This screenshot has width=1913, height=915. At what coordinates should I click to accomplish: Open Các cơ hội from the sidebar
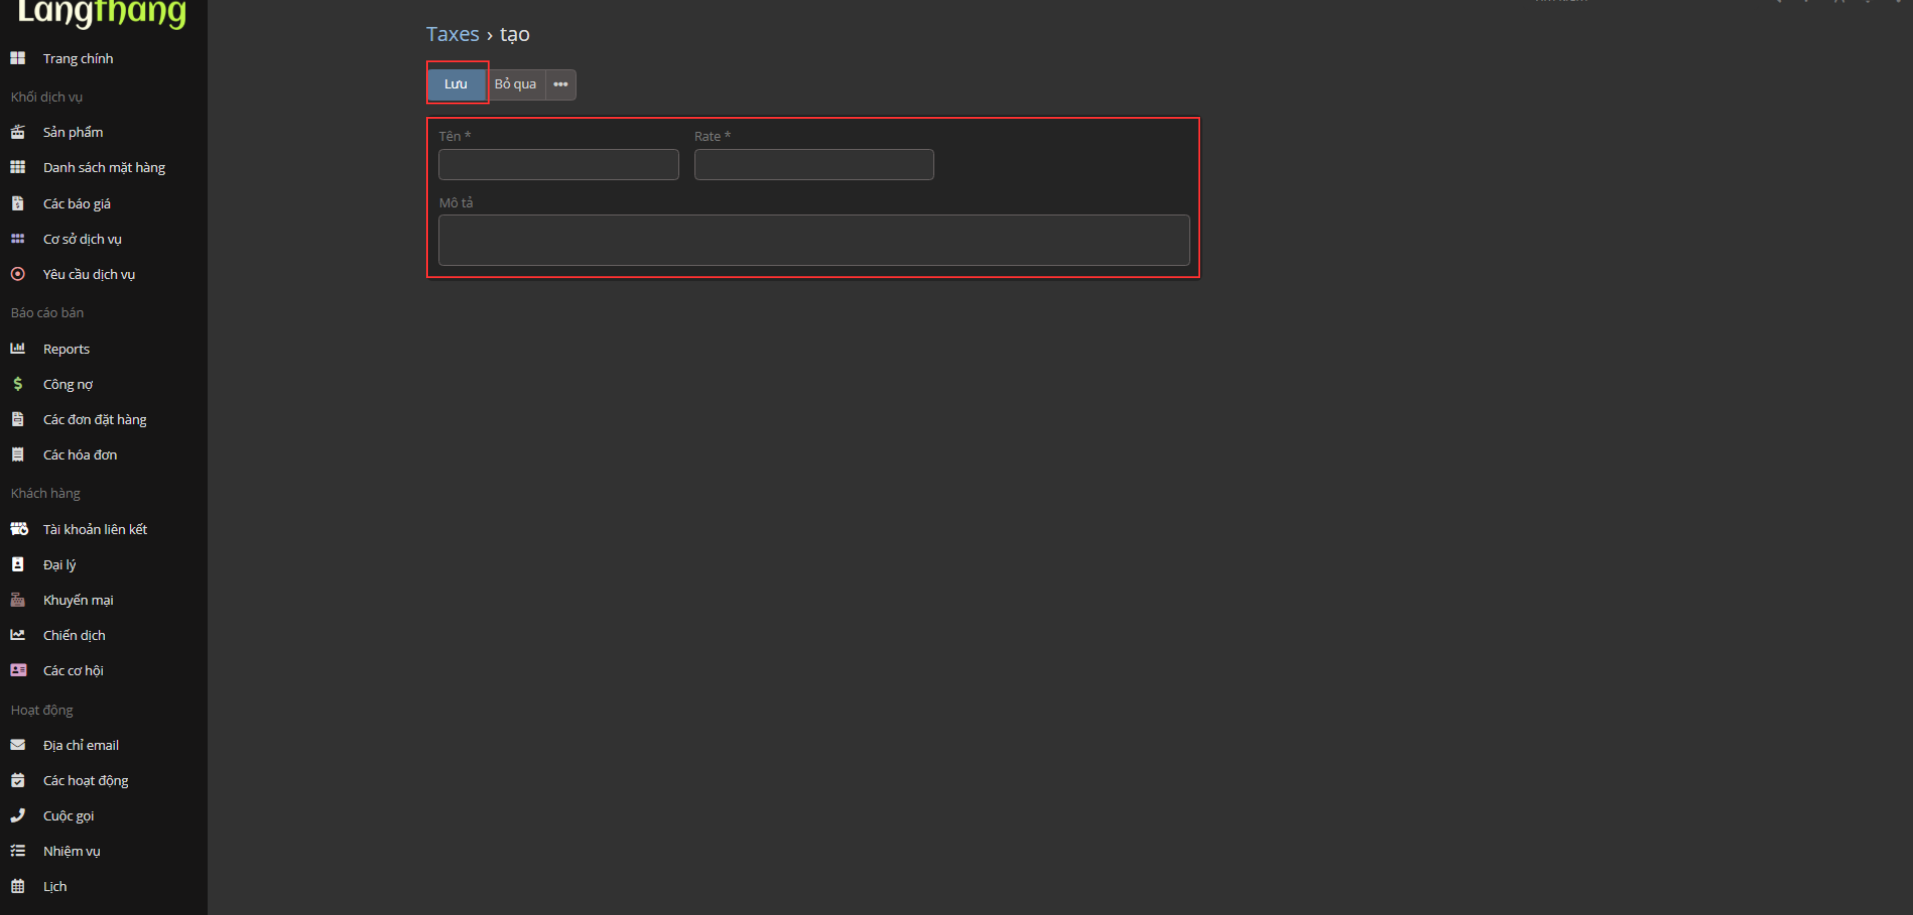coord(72,670)
